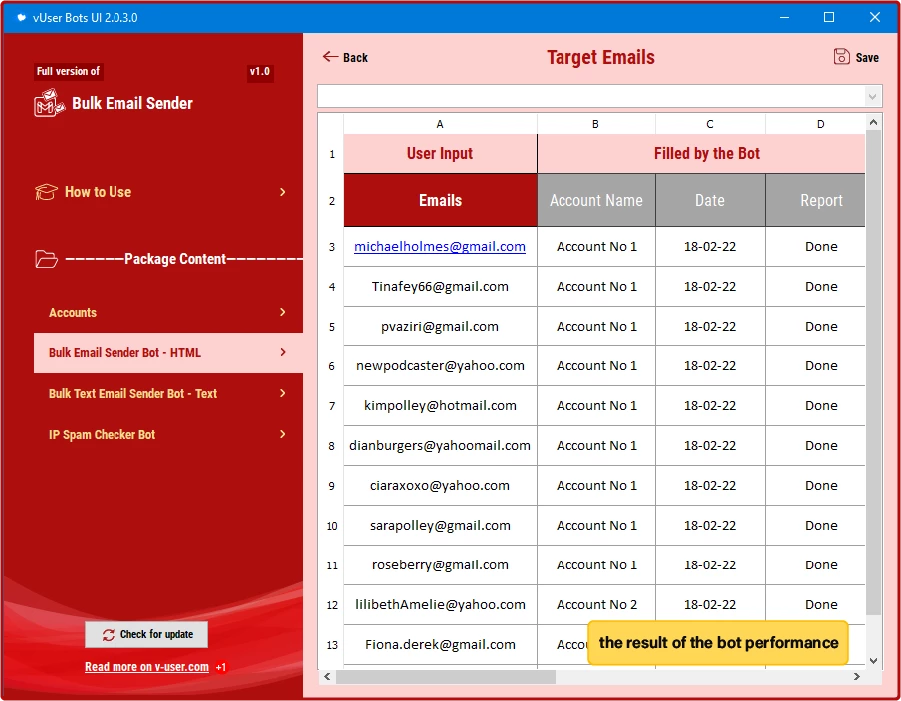The width and height of the screenshot is (901, 701).
Task: Click the horizontal scrollbar thumb
Action: tap(446, 677)
